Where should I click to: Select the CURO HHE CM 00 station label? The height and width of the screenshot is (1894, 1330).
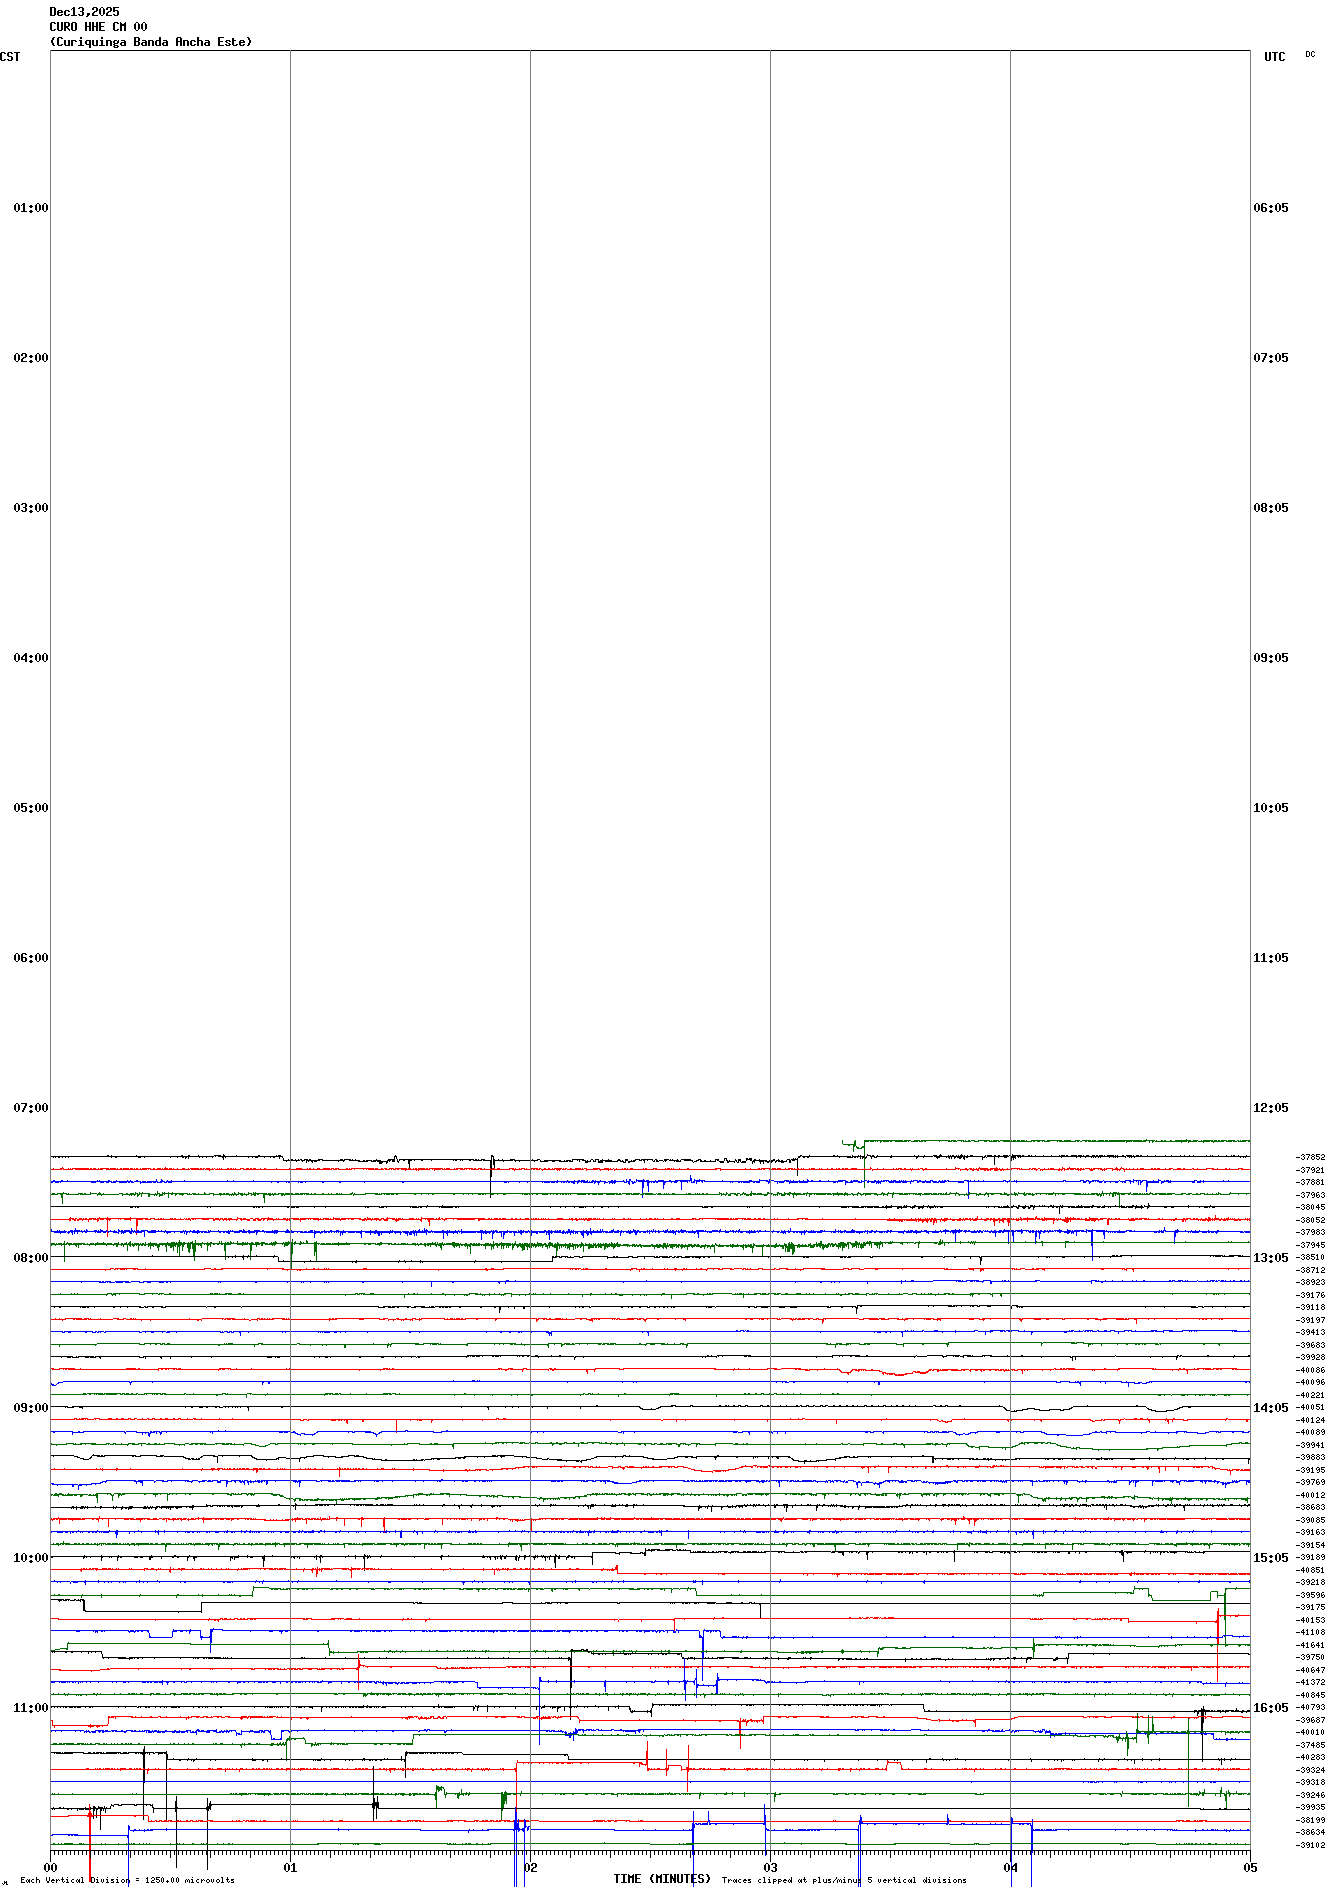pos(98,27)
